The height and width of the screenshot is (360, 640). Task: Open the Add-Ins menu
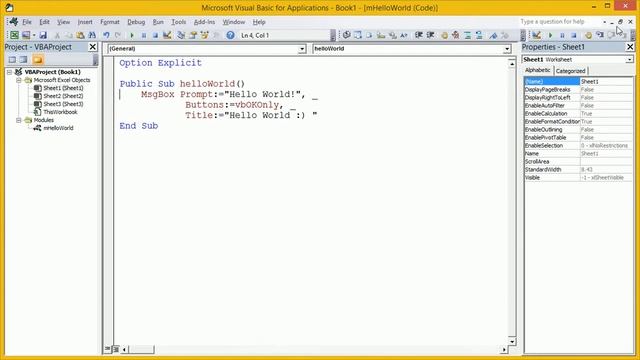[x=204, y=22]
